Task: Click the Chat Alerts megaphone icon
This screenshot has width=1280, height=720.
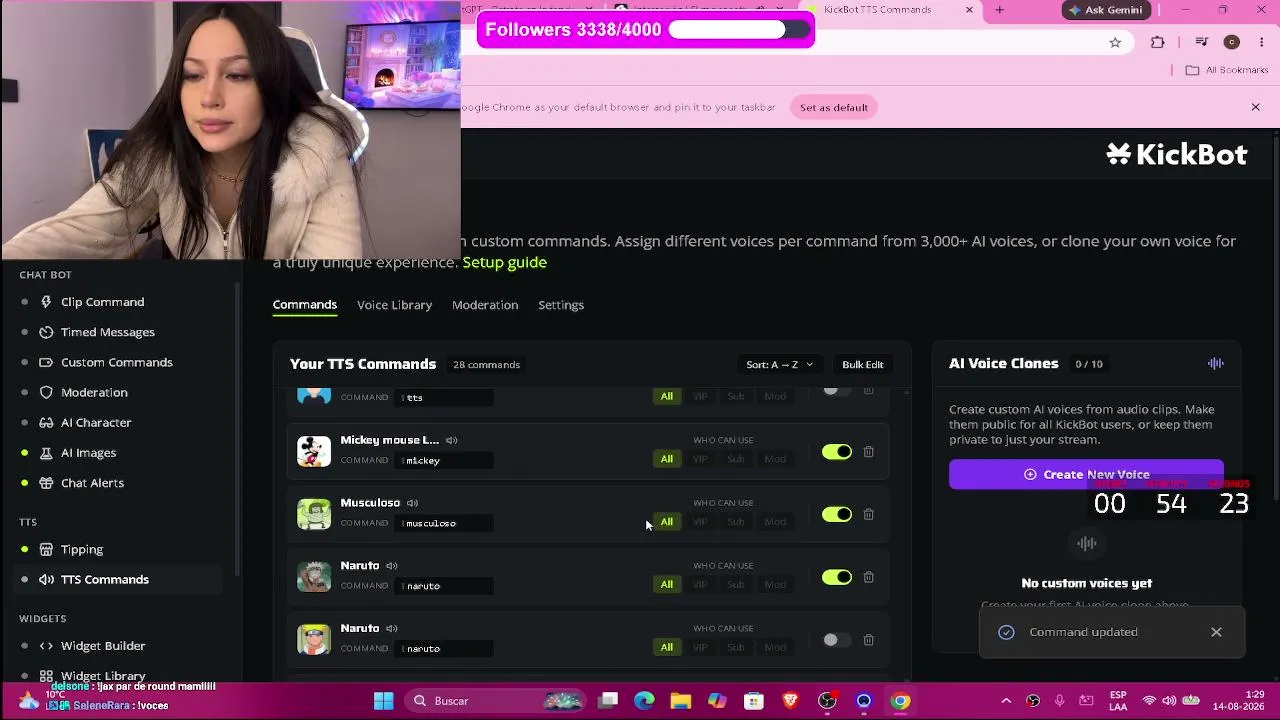Action: [46, 483]
